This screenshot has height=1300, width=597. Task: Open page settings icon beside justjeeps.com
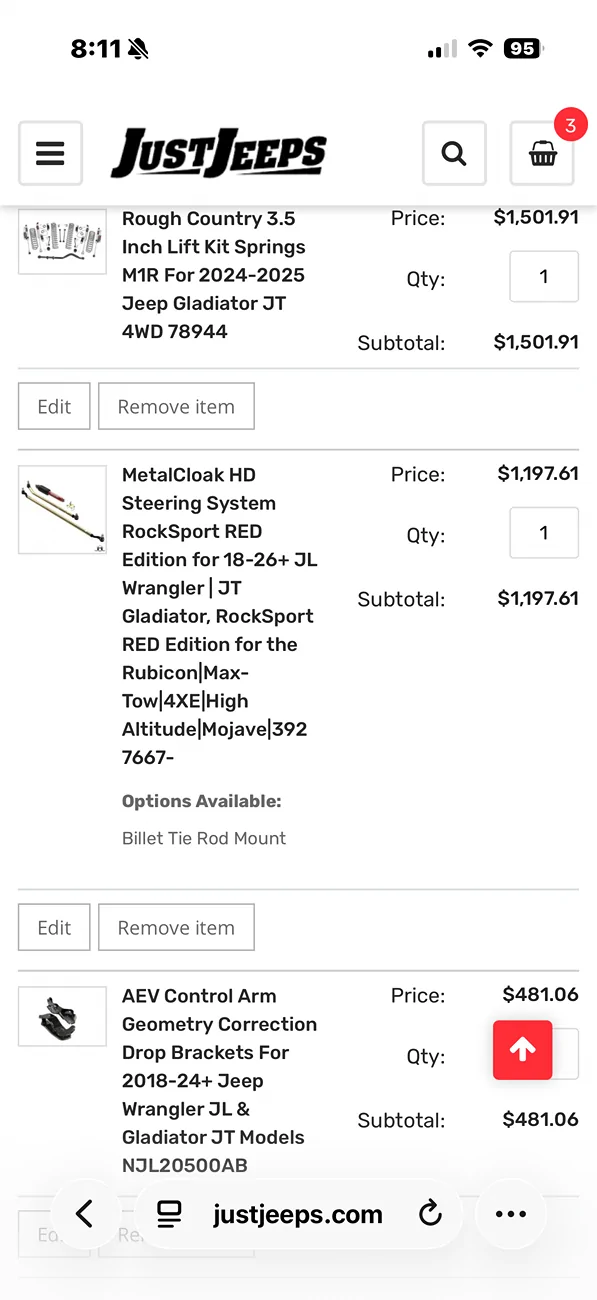pyautogui.click(x=170, y=1215)
